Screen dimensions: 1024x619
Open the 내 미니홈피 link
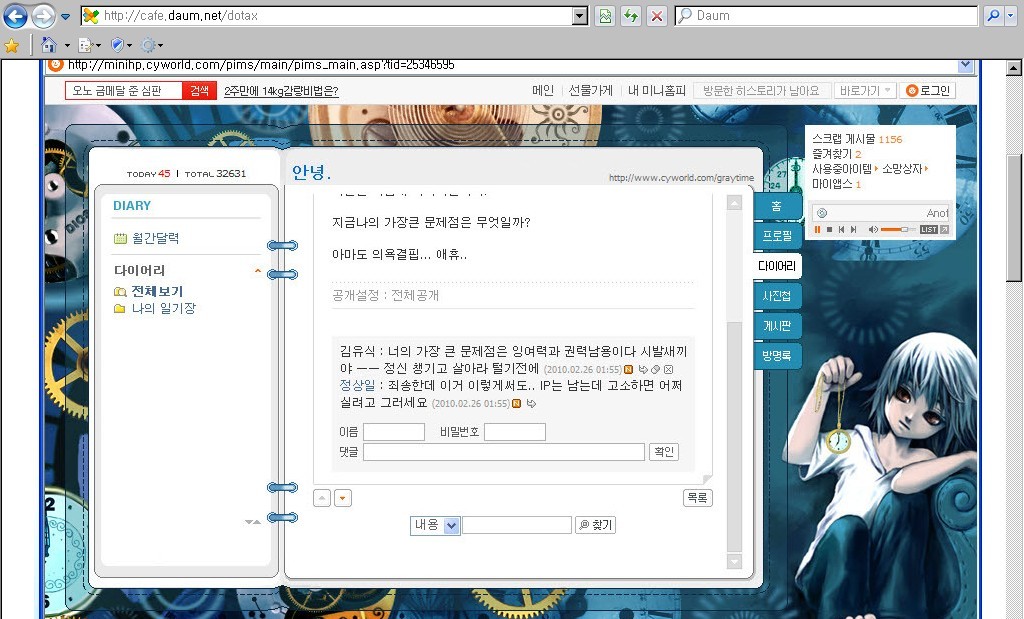click(x=656, y=91)
